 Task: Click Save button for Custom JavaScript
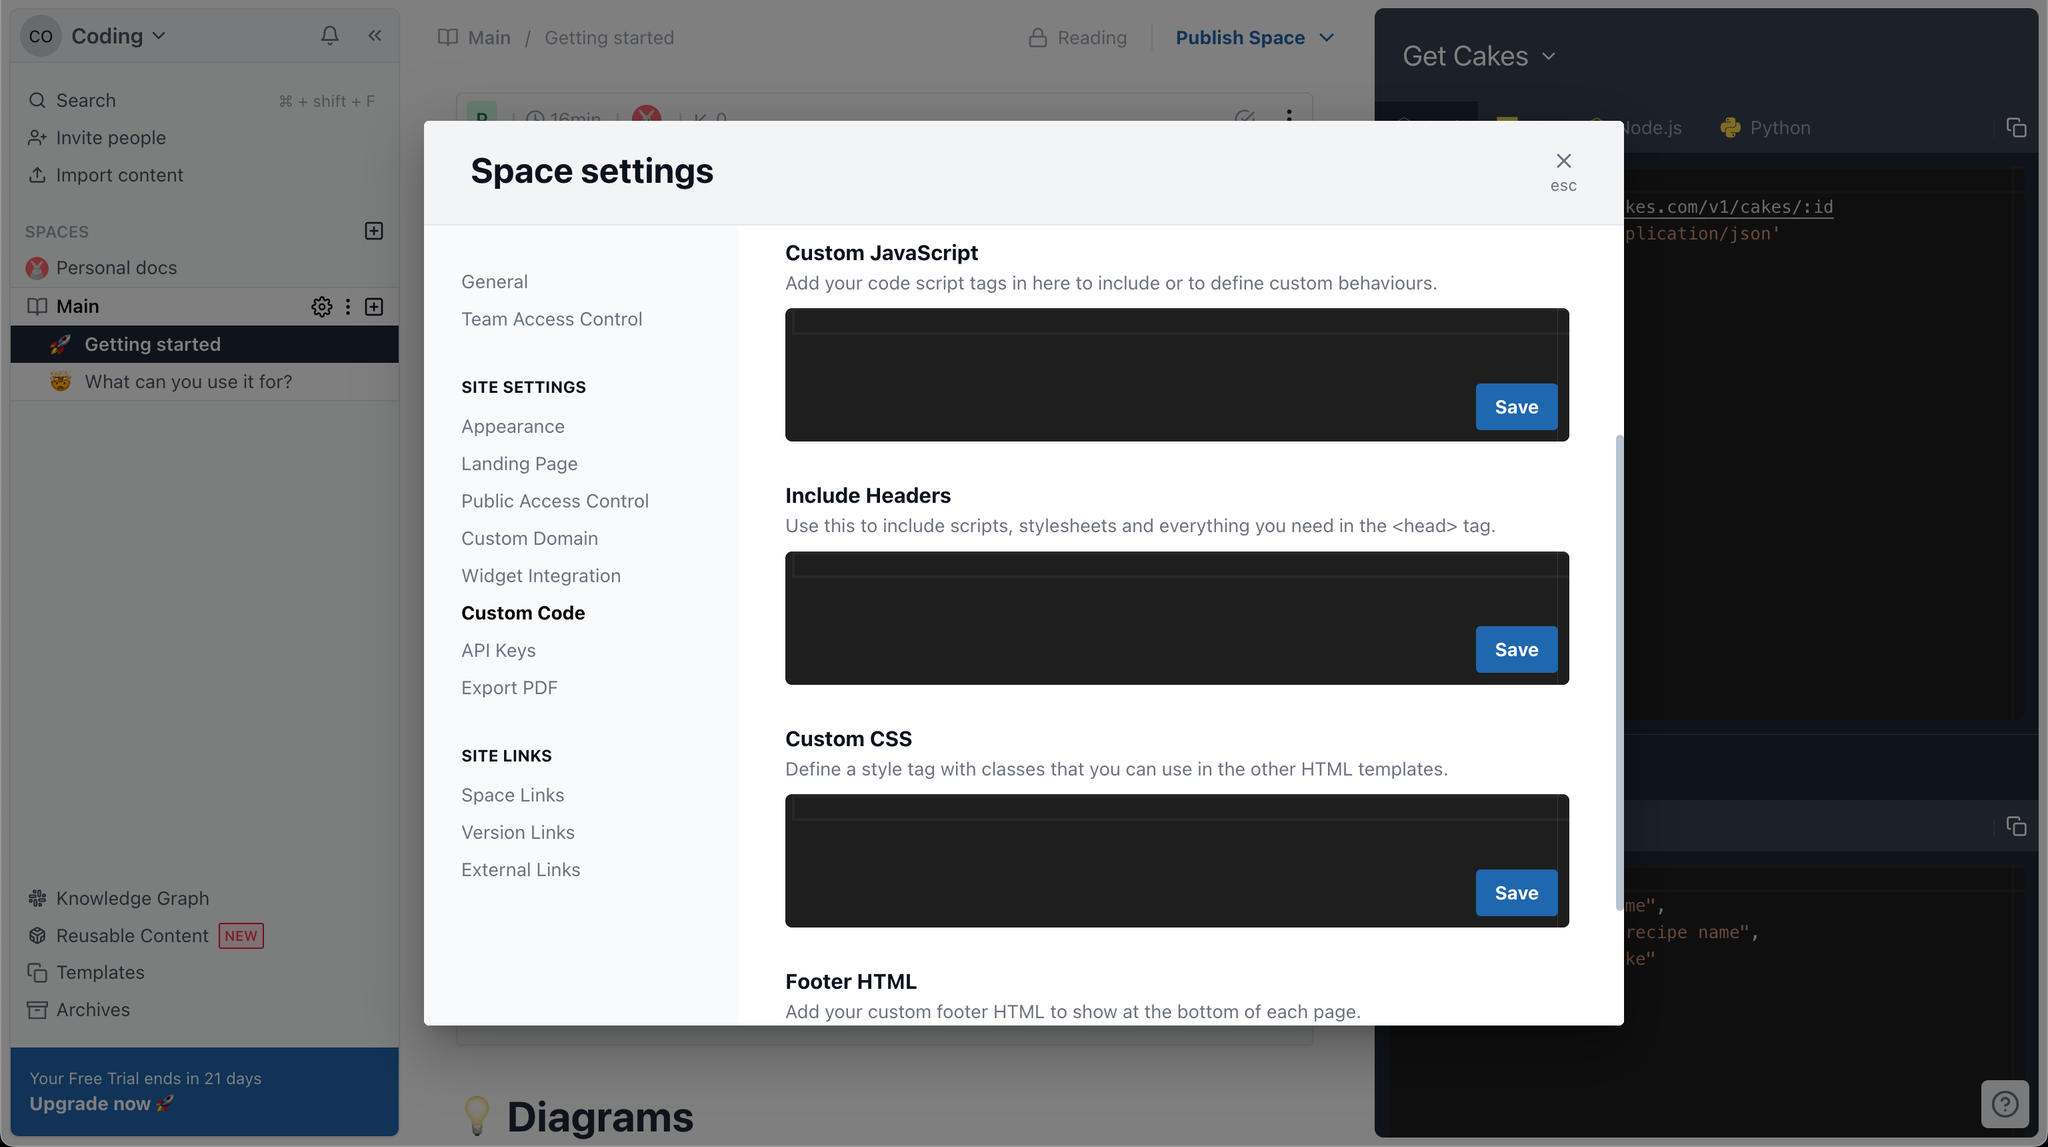pos(1516,407)
